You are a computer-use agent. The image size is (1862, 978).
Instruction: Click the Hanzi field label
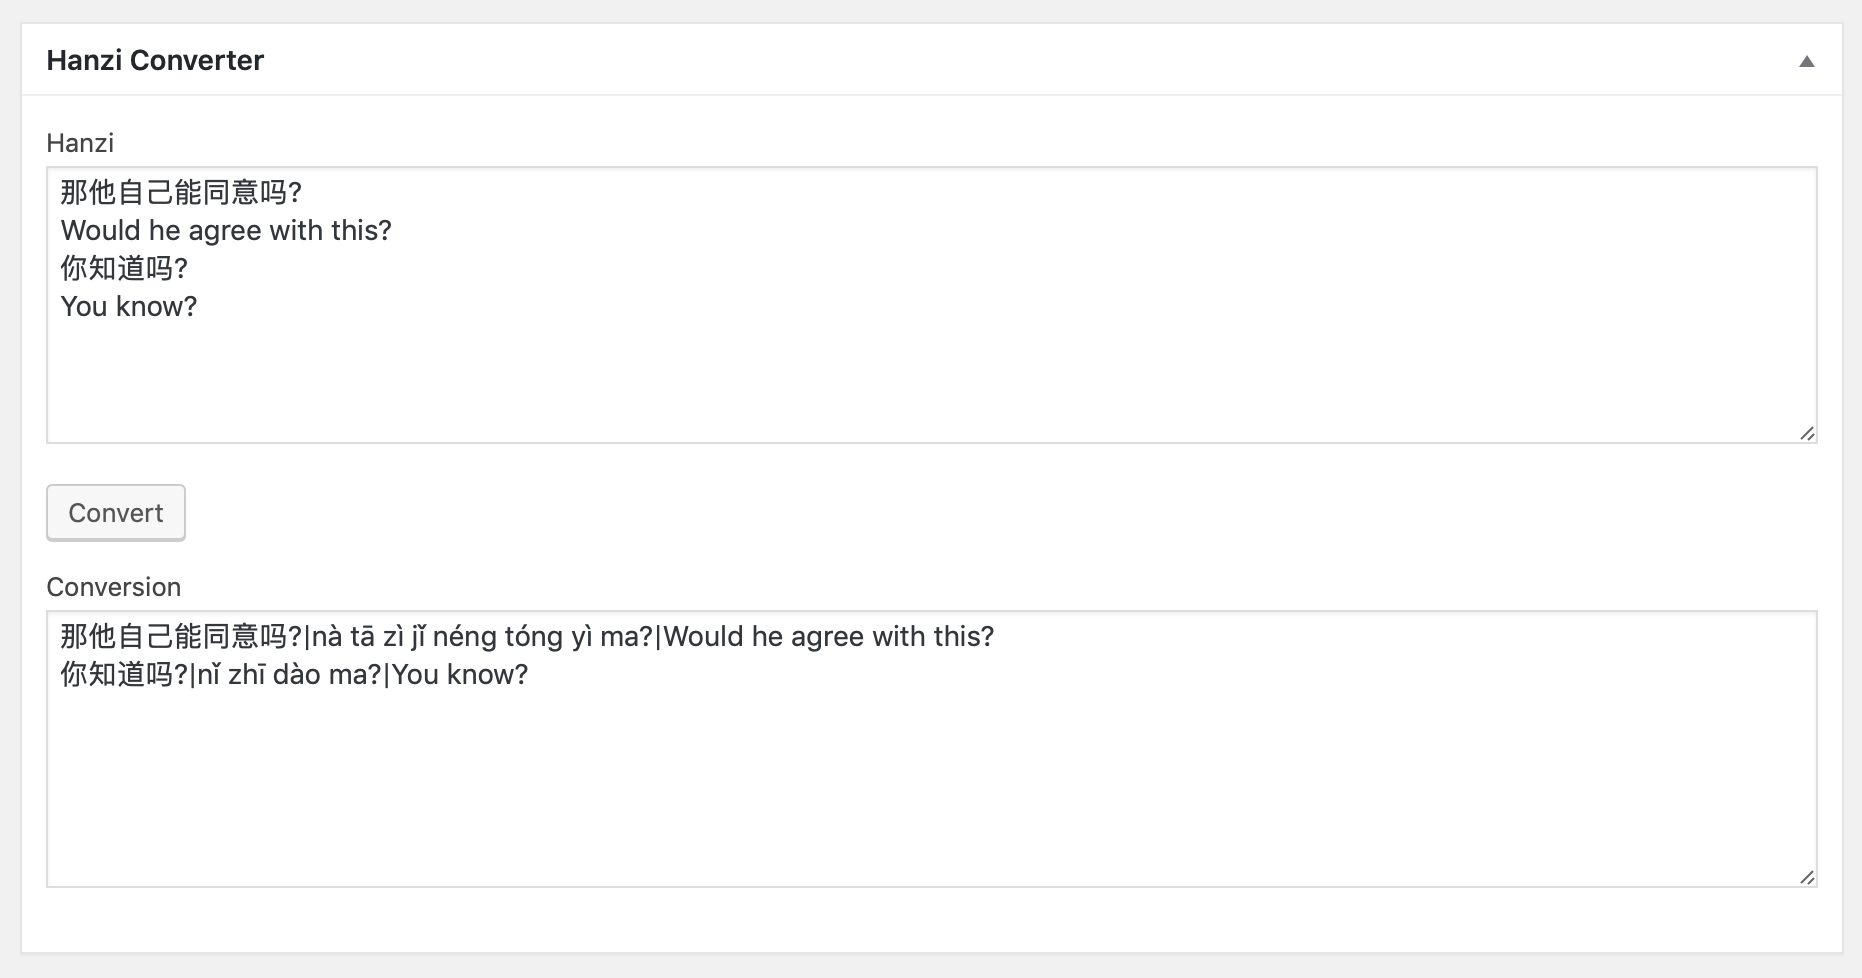80,143
